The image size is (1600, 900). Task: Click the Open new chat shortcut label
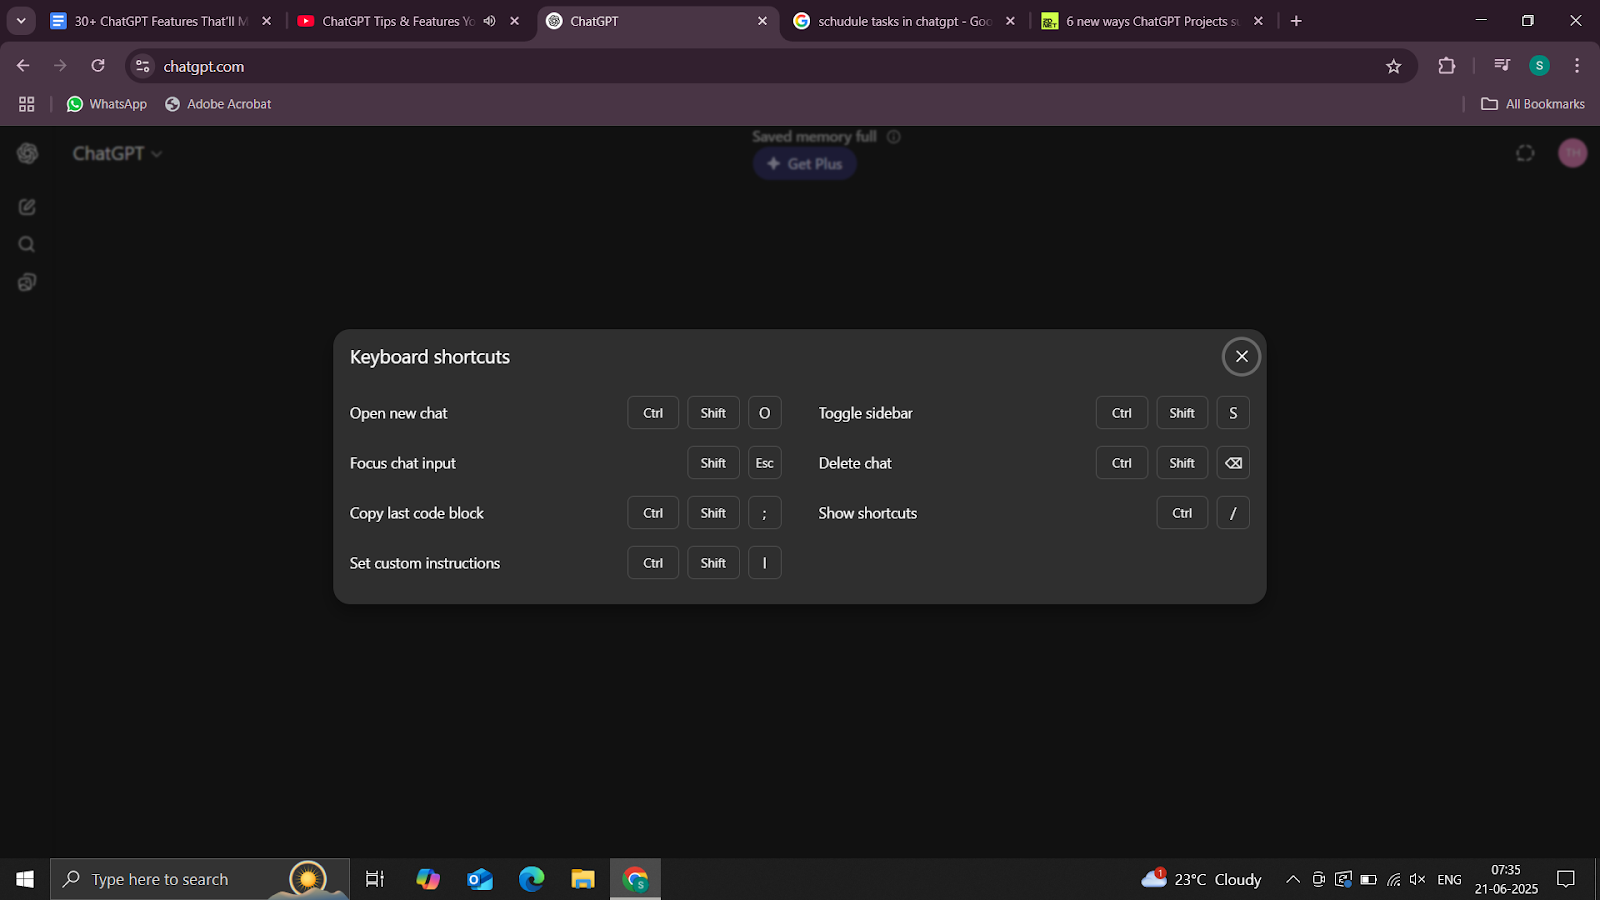coord(398,413)
